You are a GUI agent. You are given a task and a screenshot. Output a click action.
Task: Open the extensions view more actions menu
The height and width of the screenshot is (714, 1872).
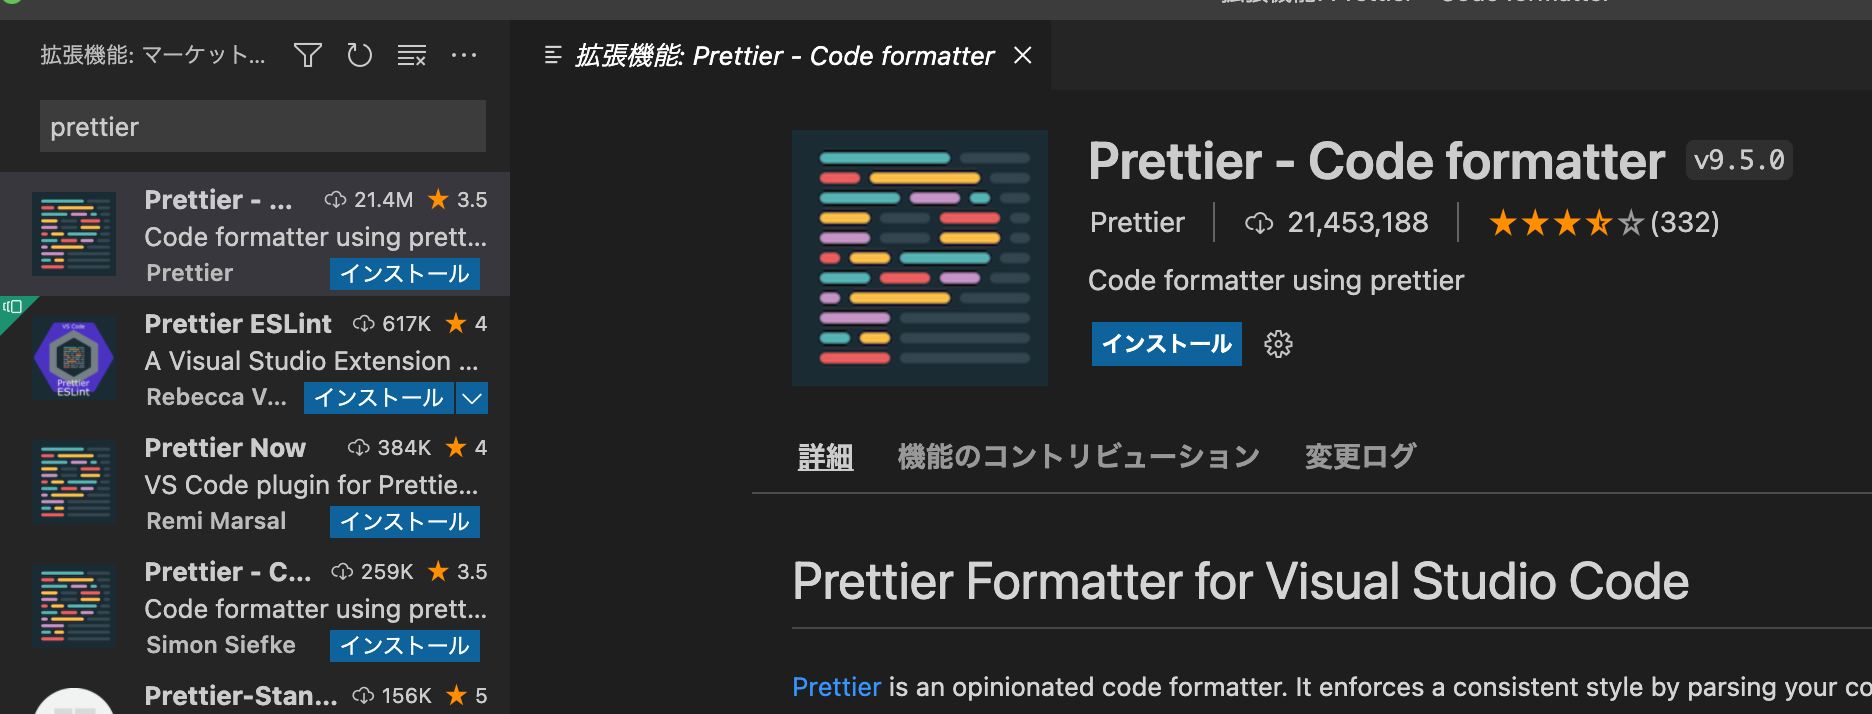click(464, 55)
